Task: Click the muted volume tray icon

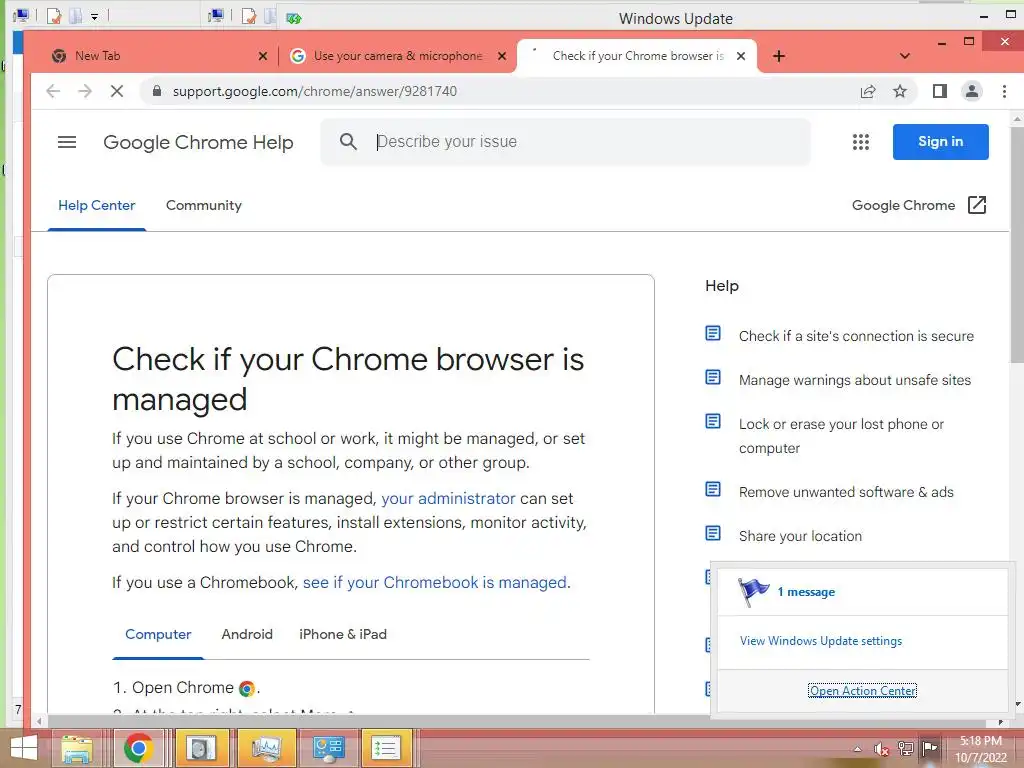Action: click(x=882, y=750)
